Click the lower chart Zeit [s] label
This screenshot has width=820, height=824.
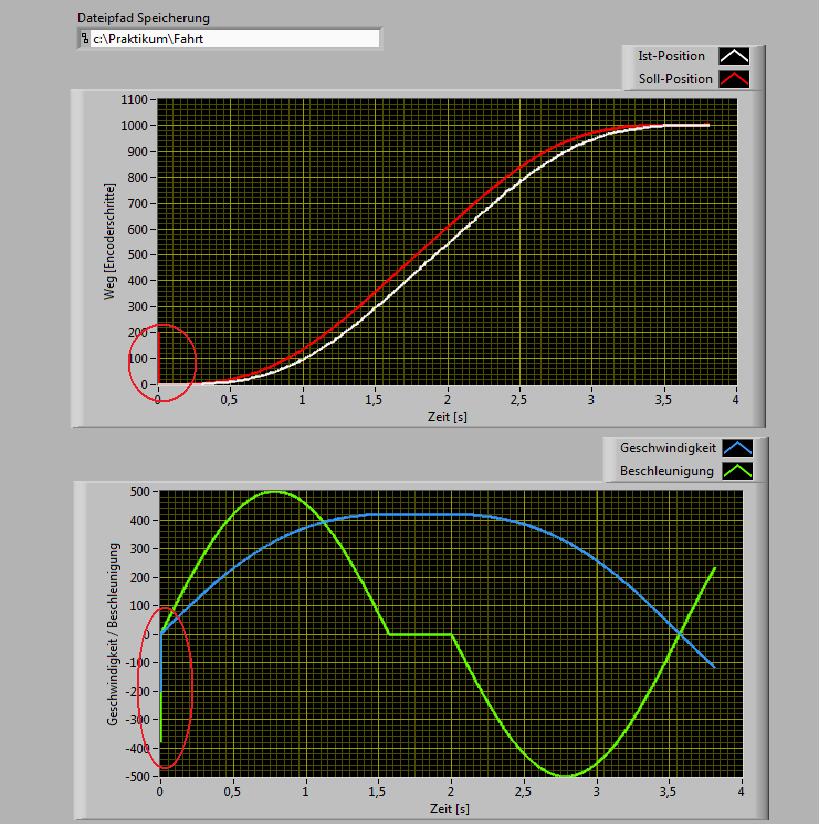point(449,808)
